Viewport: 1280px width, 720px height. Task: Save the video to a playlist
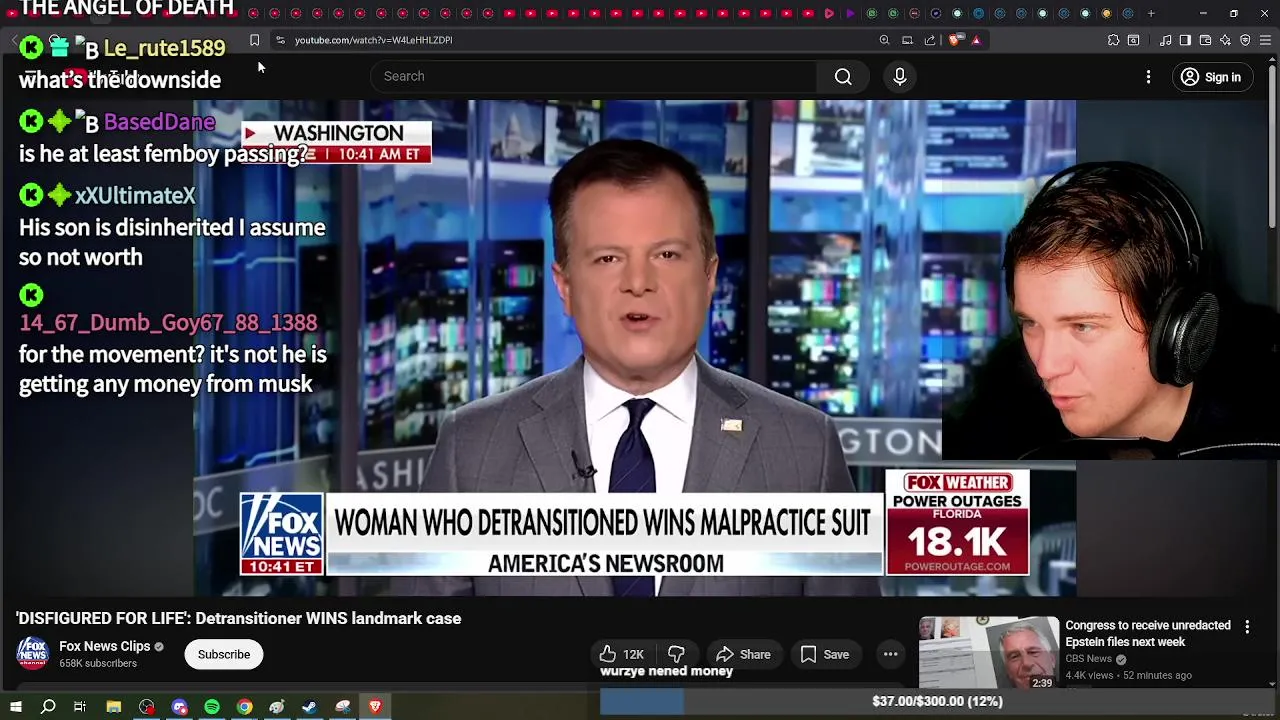(825, 655)
